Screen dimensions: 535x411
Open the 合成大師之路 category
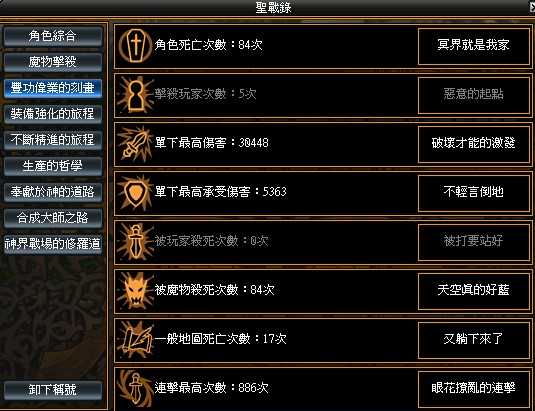(53, 218)
